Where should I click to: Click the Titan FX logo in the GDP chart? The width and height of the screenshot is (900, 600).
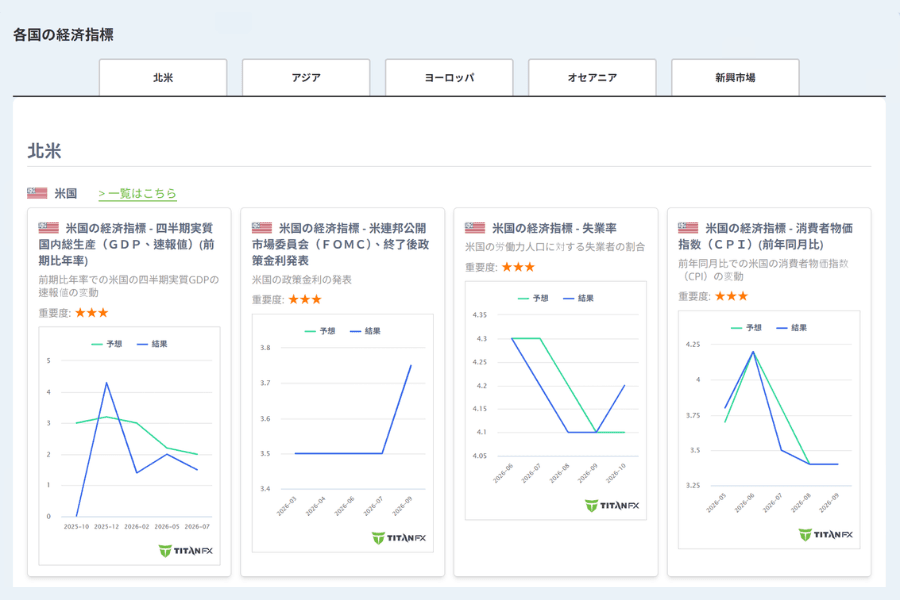click(185, 551)
